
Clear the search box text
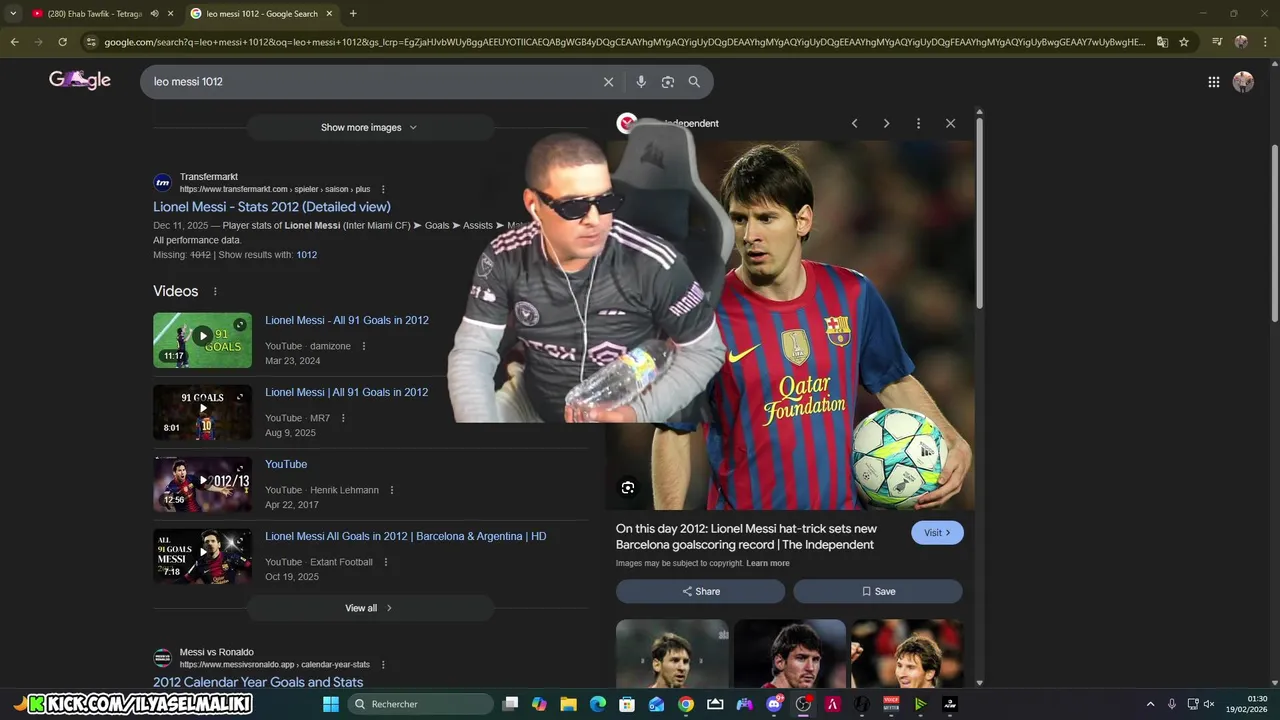608,82
